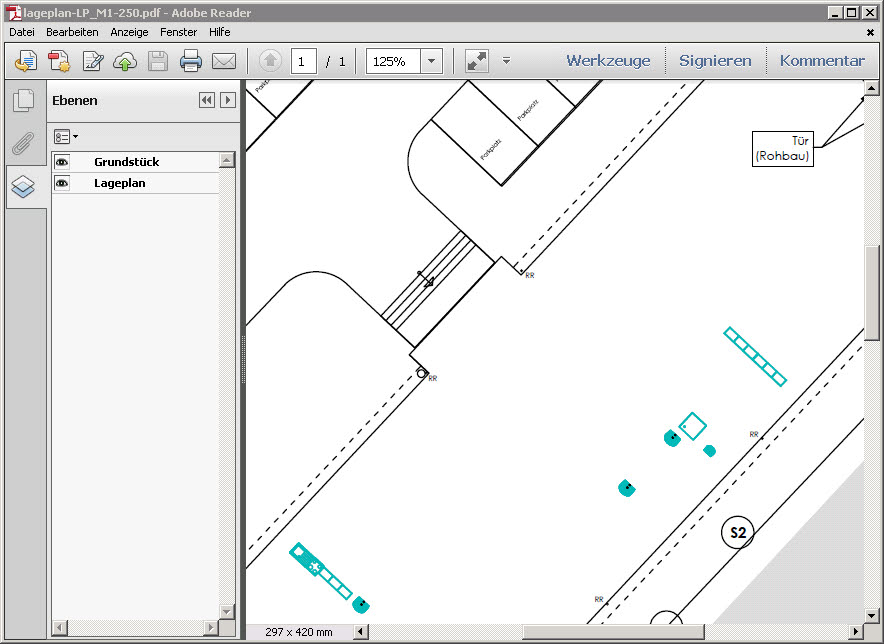Click the 125% zoom value field

393,61
